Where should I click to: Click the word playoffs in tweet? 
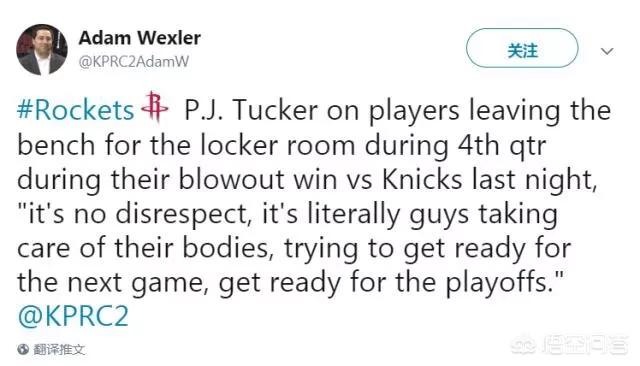click(497, 282)
